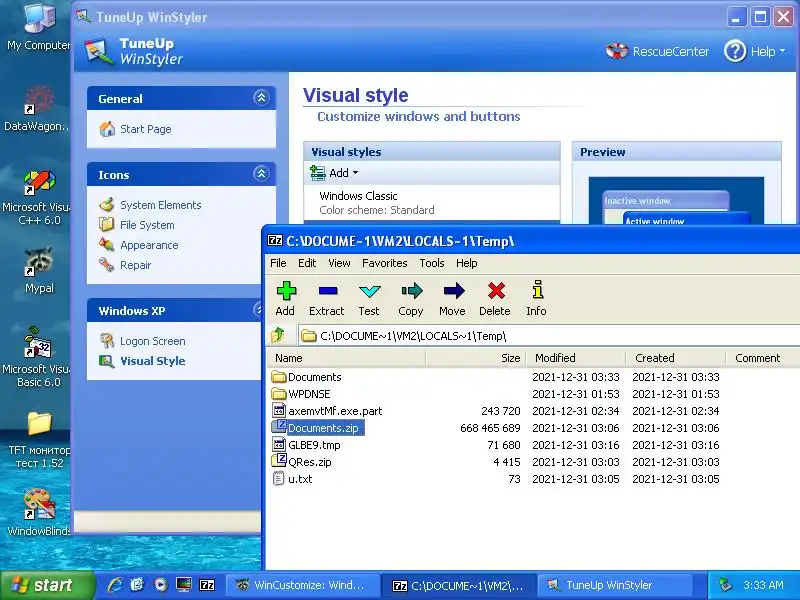Screen dimensions: 800x600
Task: Open WindowBlinds desktop shortcut
Action: pos(39,512)
